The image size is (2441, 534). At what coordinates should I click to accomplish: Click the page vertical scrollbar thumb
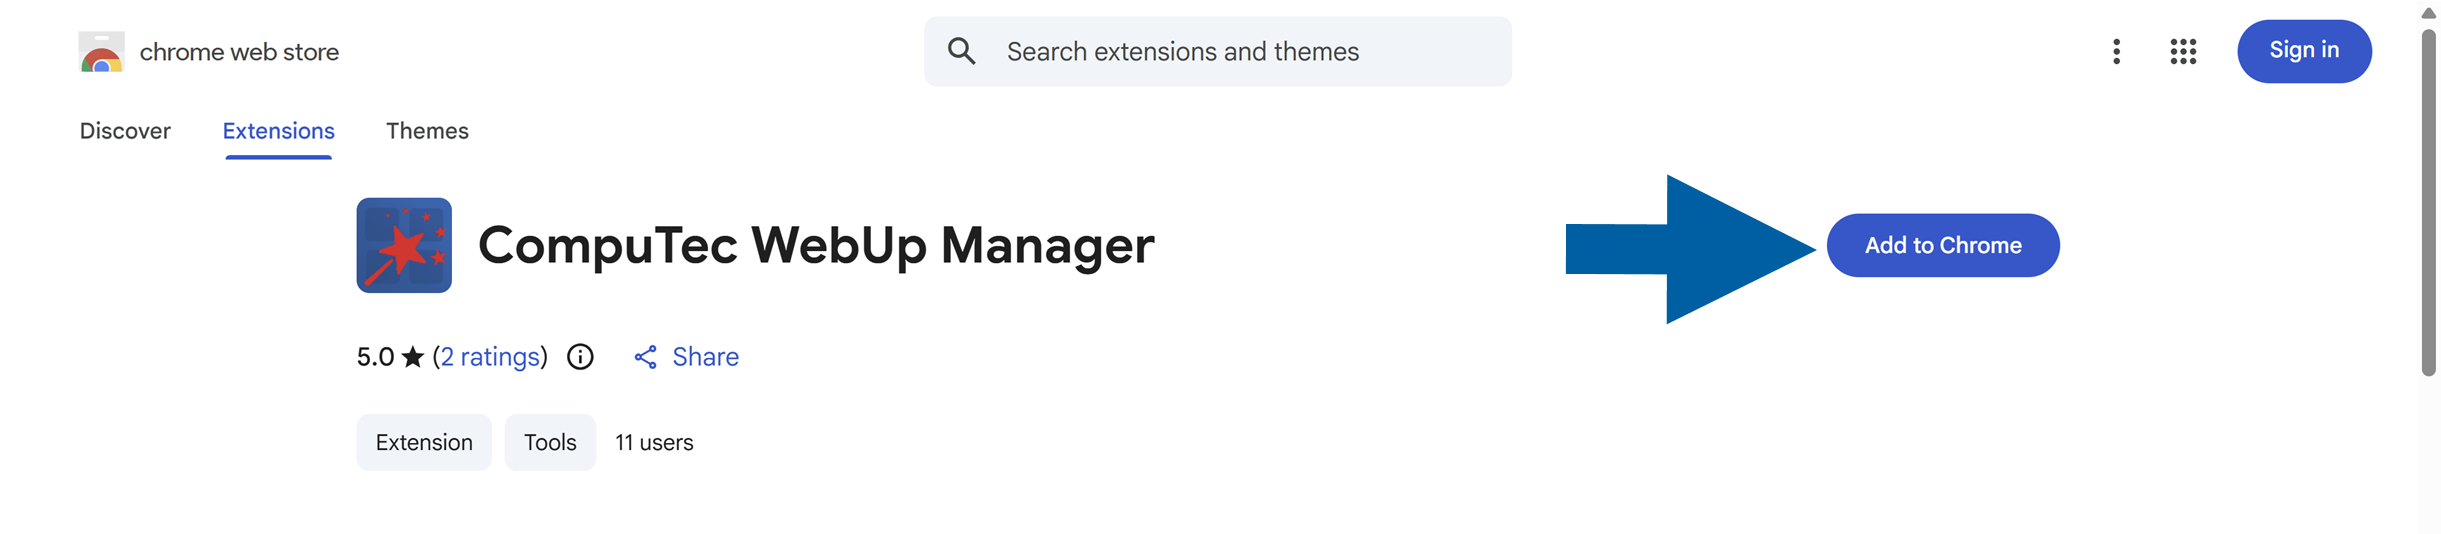click(2428, 202)
